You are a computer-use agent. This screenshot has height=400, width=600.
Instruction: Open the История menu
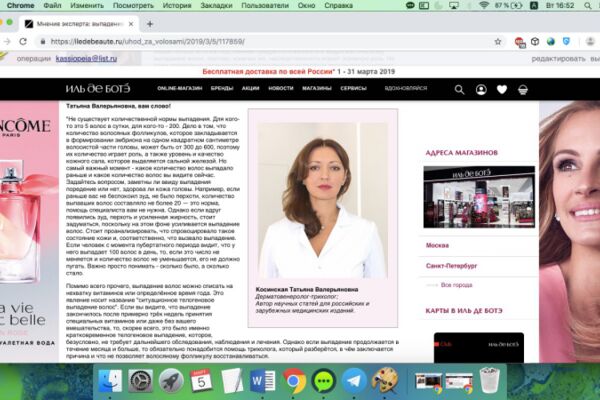(x=177, y=5)
